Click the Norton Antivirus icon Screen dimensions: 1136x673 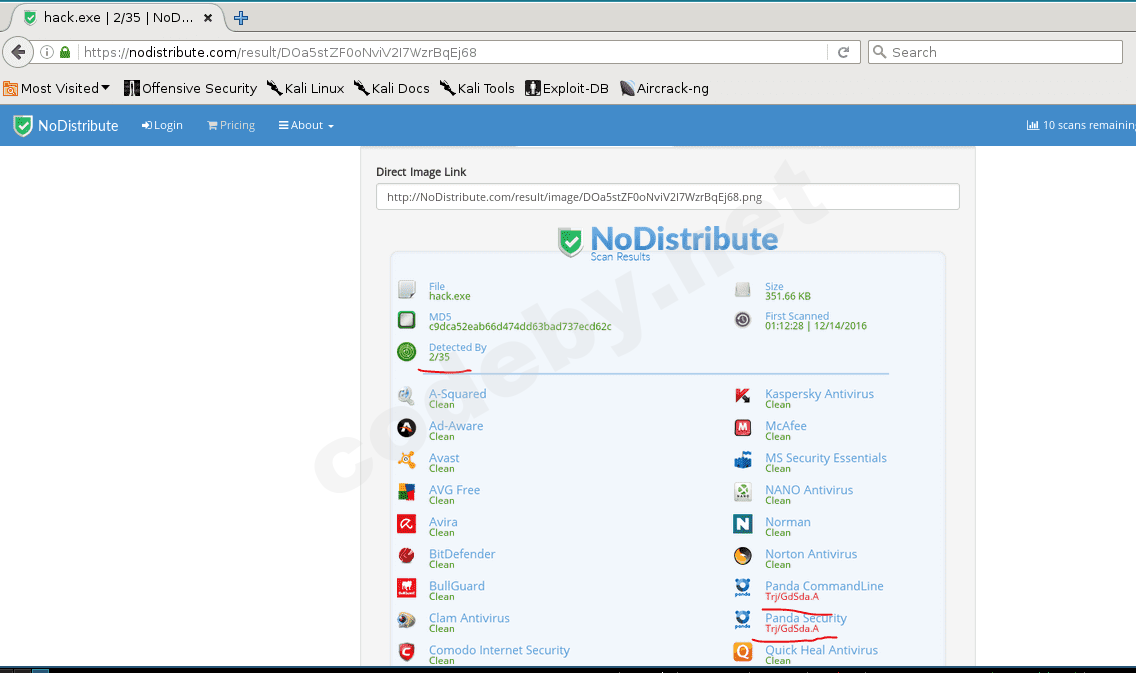[743, 556]
